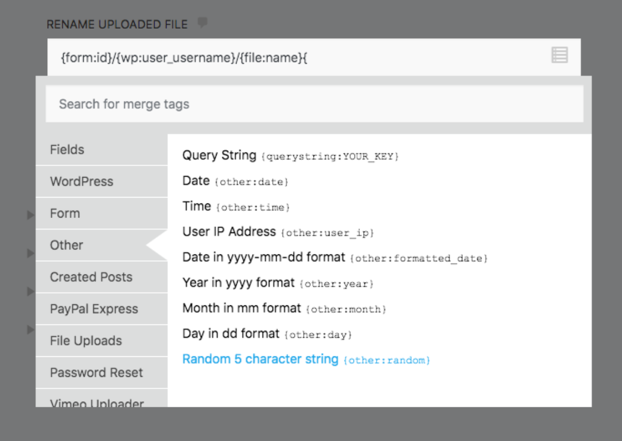The image size is (622, 441).
Task: Open the Form merge tag category
Action: click(101, 213)
